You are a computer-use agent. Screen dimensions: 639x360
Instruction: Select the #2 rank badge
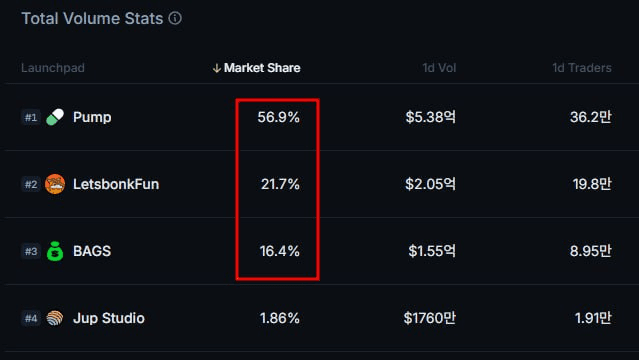coord(31,184)
